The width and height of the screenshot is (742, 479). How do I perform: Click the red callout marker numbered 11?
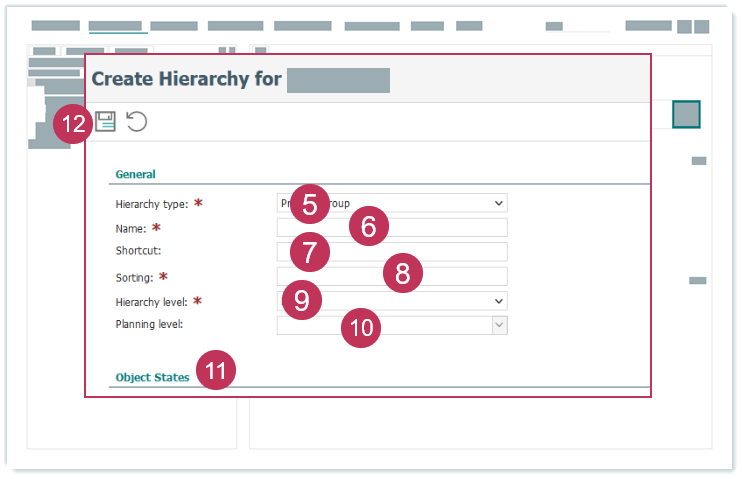coord(216,371)
